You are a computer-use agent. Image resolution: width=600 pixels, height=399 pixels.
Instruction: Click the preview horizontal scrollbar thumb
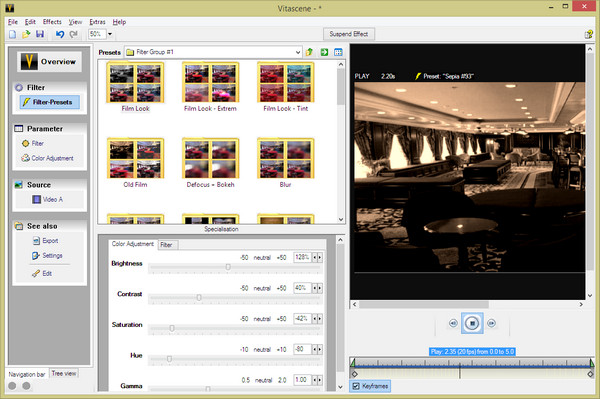tap(424, 305)
